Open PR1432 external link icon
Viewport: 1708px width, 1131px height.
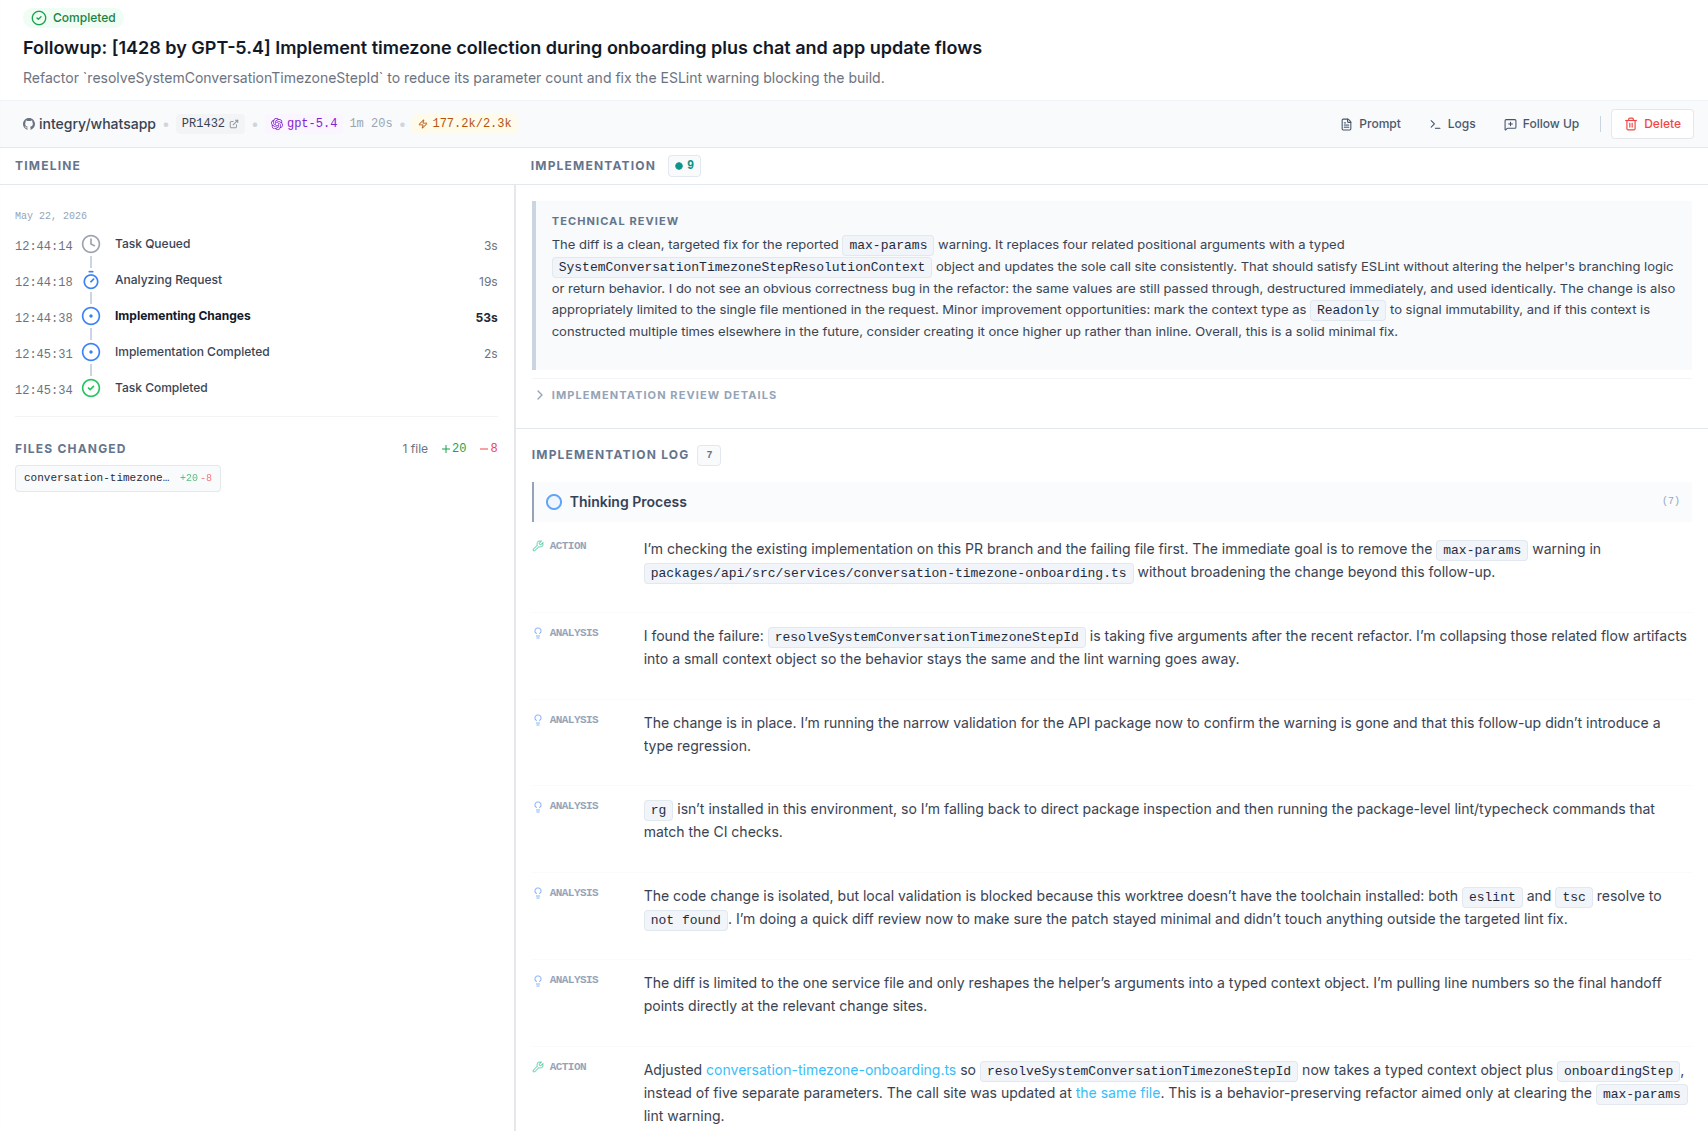click(234, 124)
